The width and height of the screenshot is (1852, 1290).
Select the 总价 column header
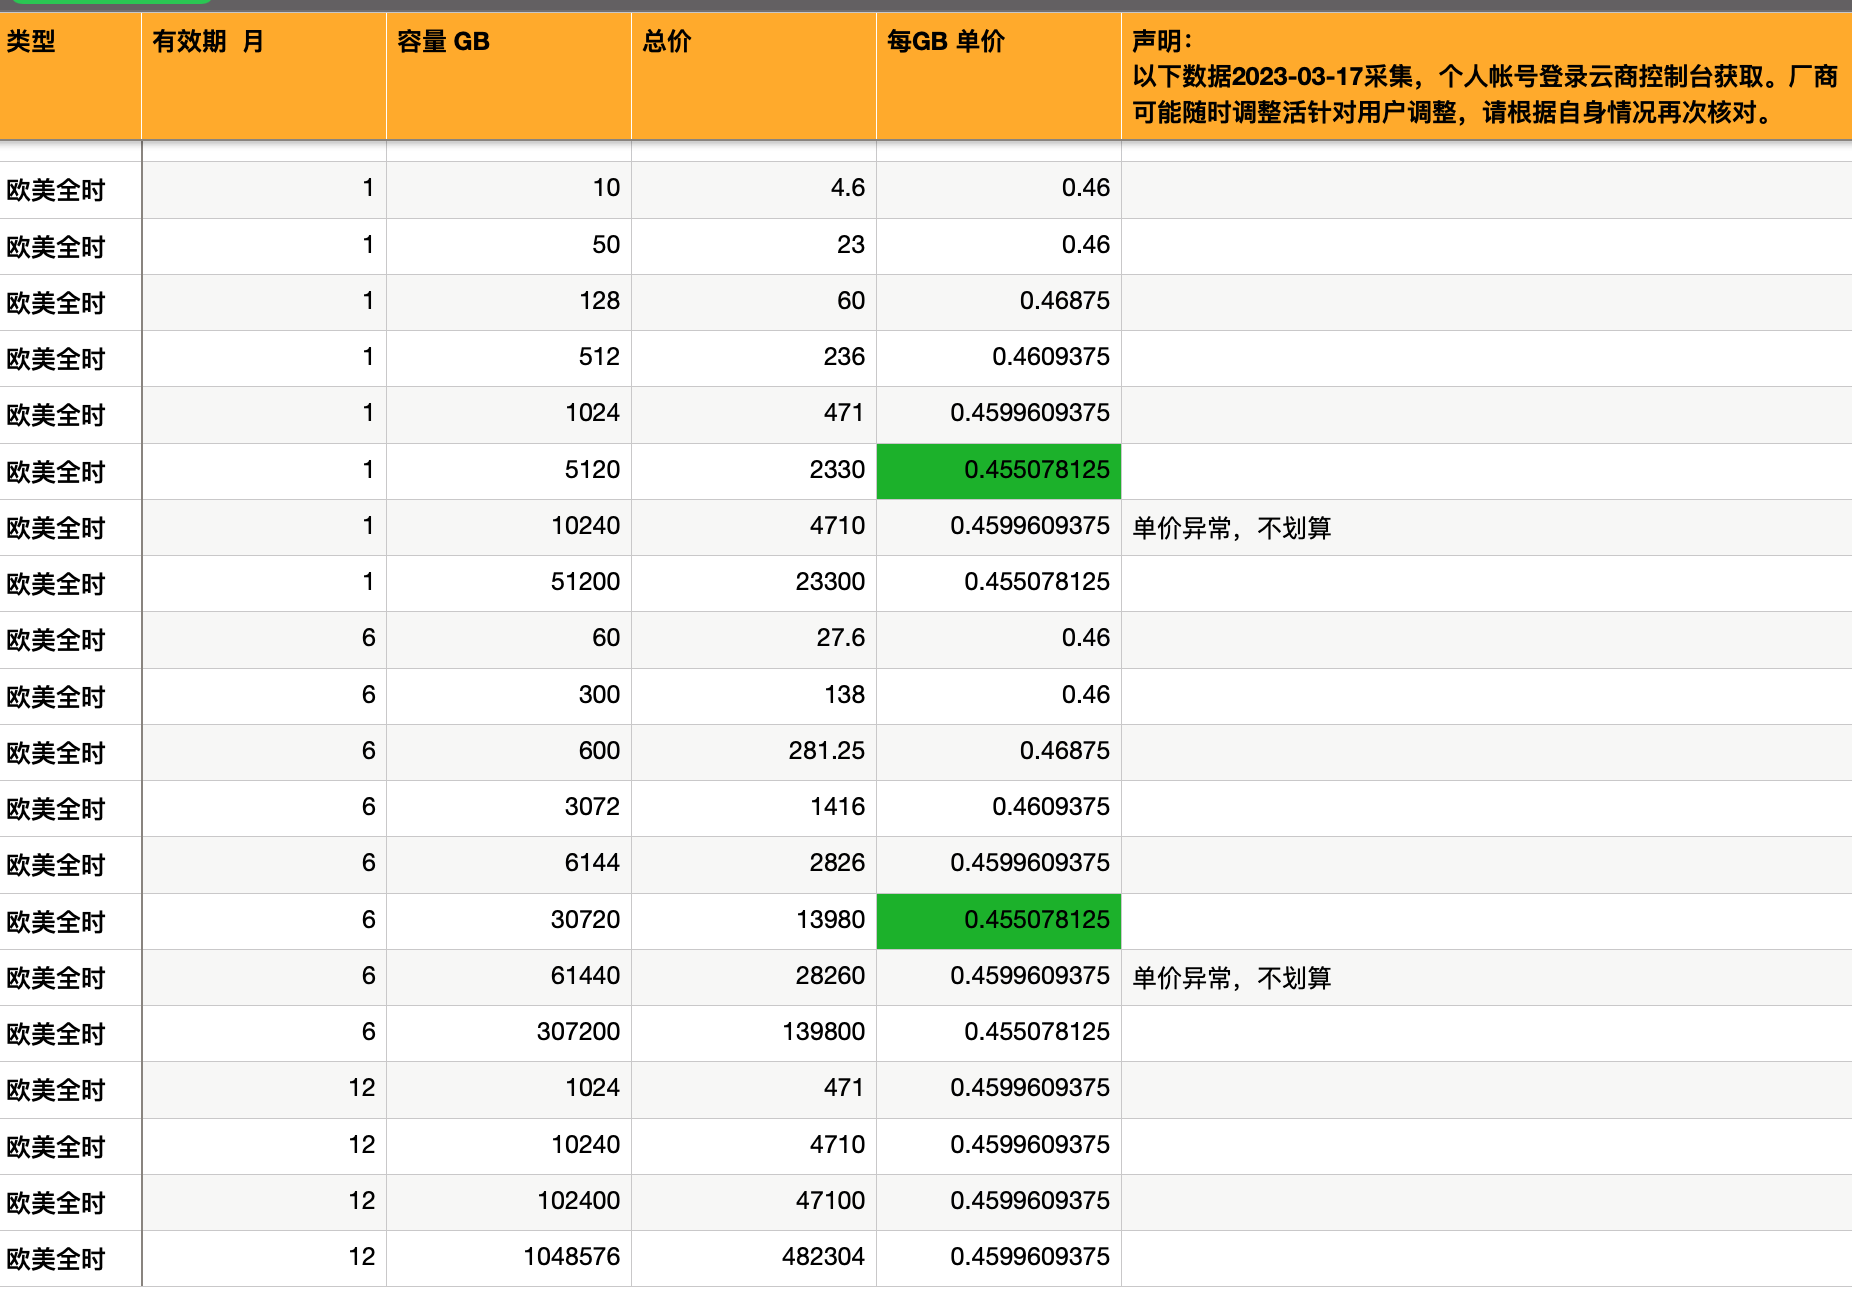(754, 76)
